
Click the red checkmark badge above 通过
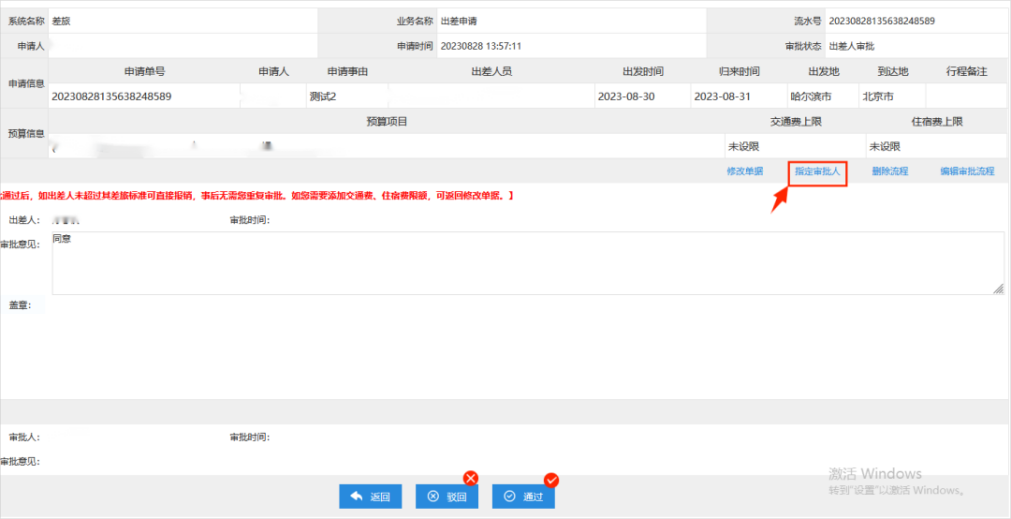[551, 480]
